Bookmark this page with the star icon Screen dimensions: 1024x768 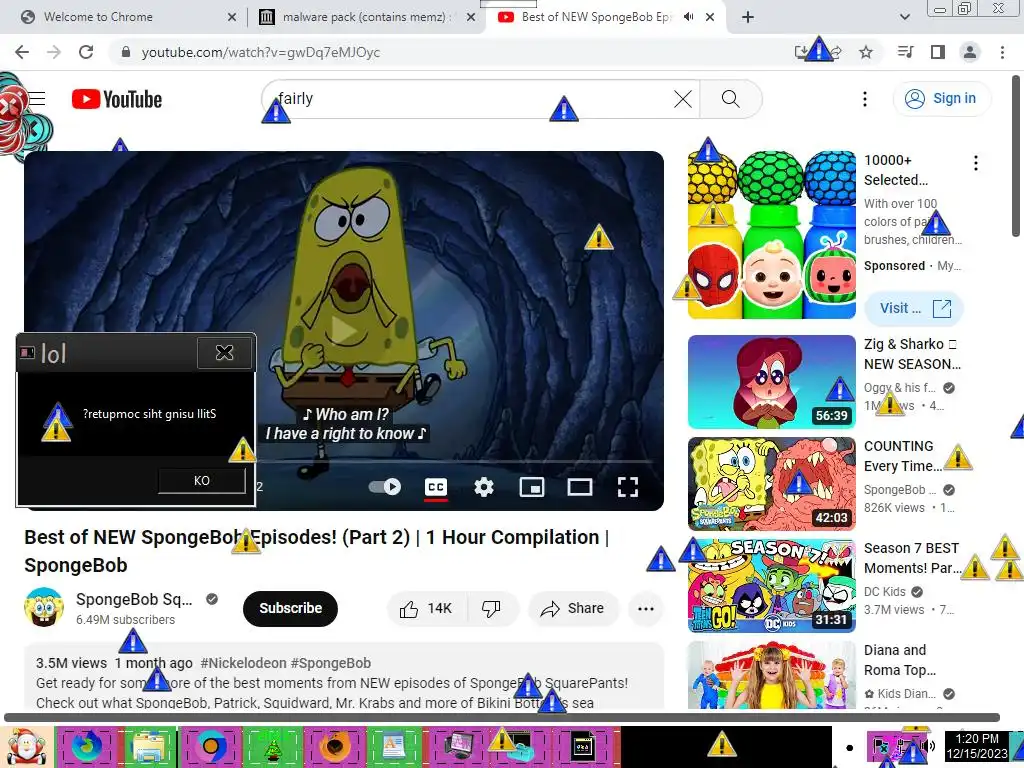click(866, 52)
